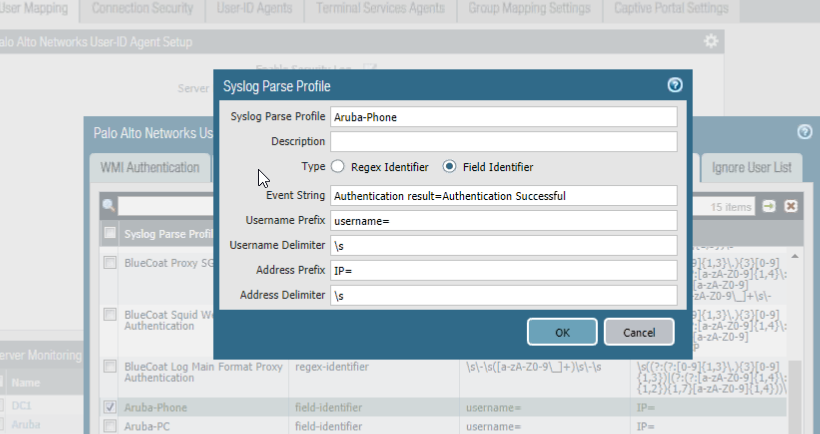
Task: Click the Address Delimiter field
Action: tap(504, 295)
